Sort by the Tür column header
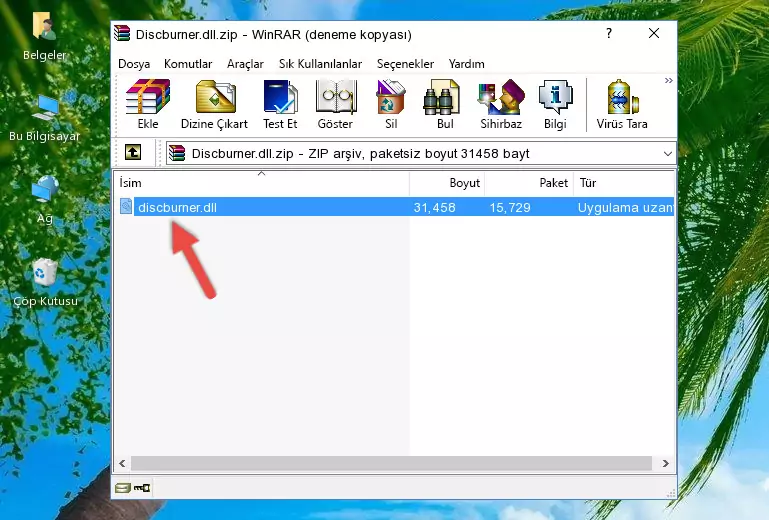Screen dimensions: 769x520 click(x=624, y=183)
